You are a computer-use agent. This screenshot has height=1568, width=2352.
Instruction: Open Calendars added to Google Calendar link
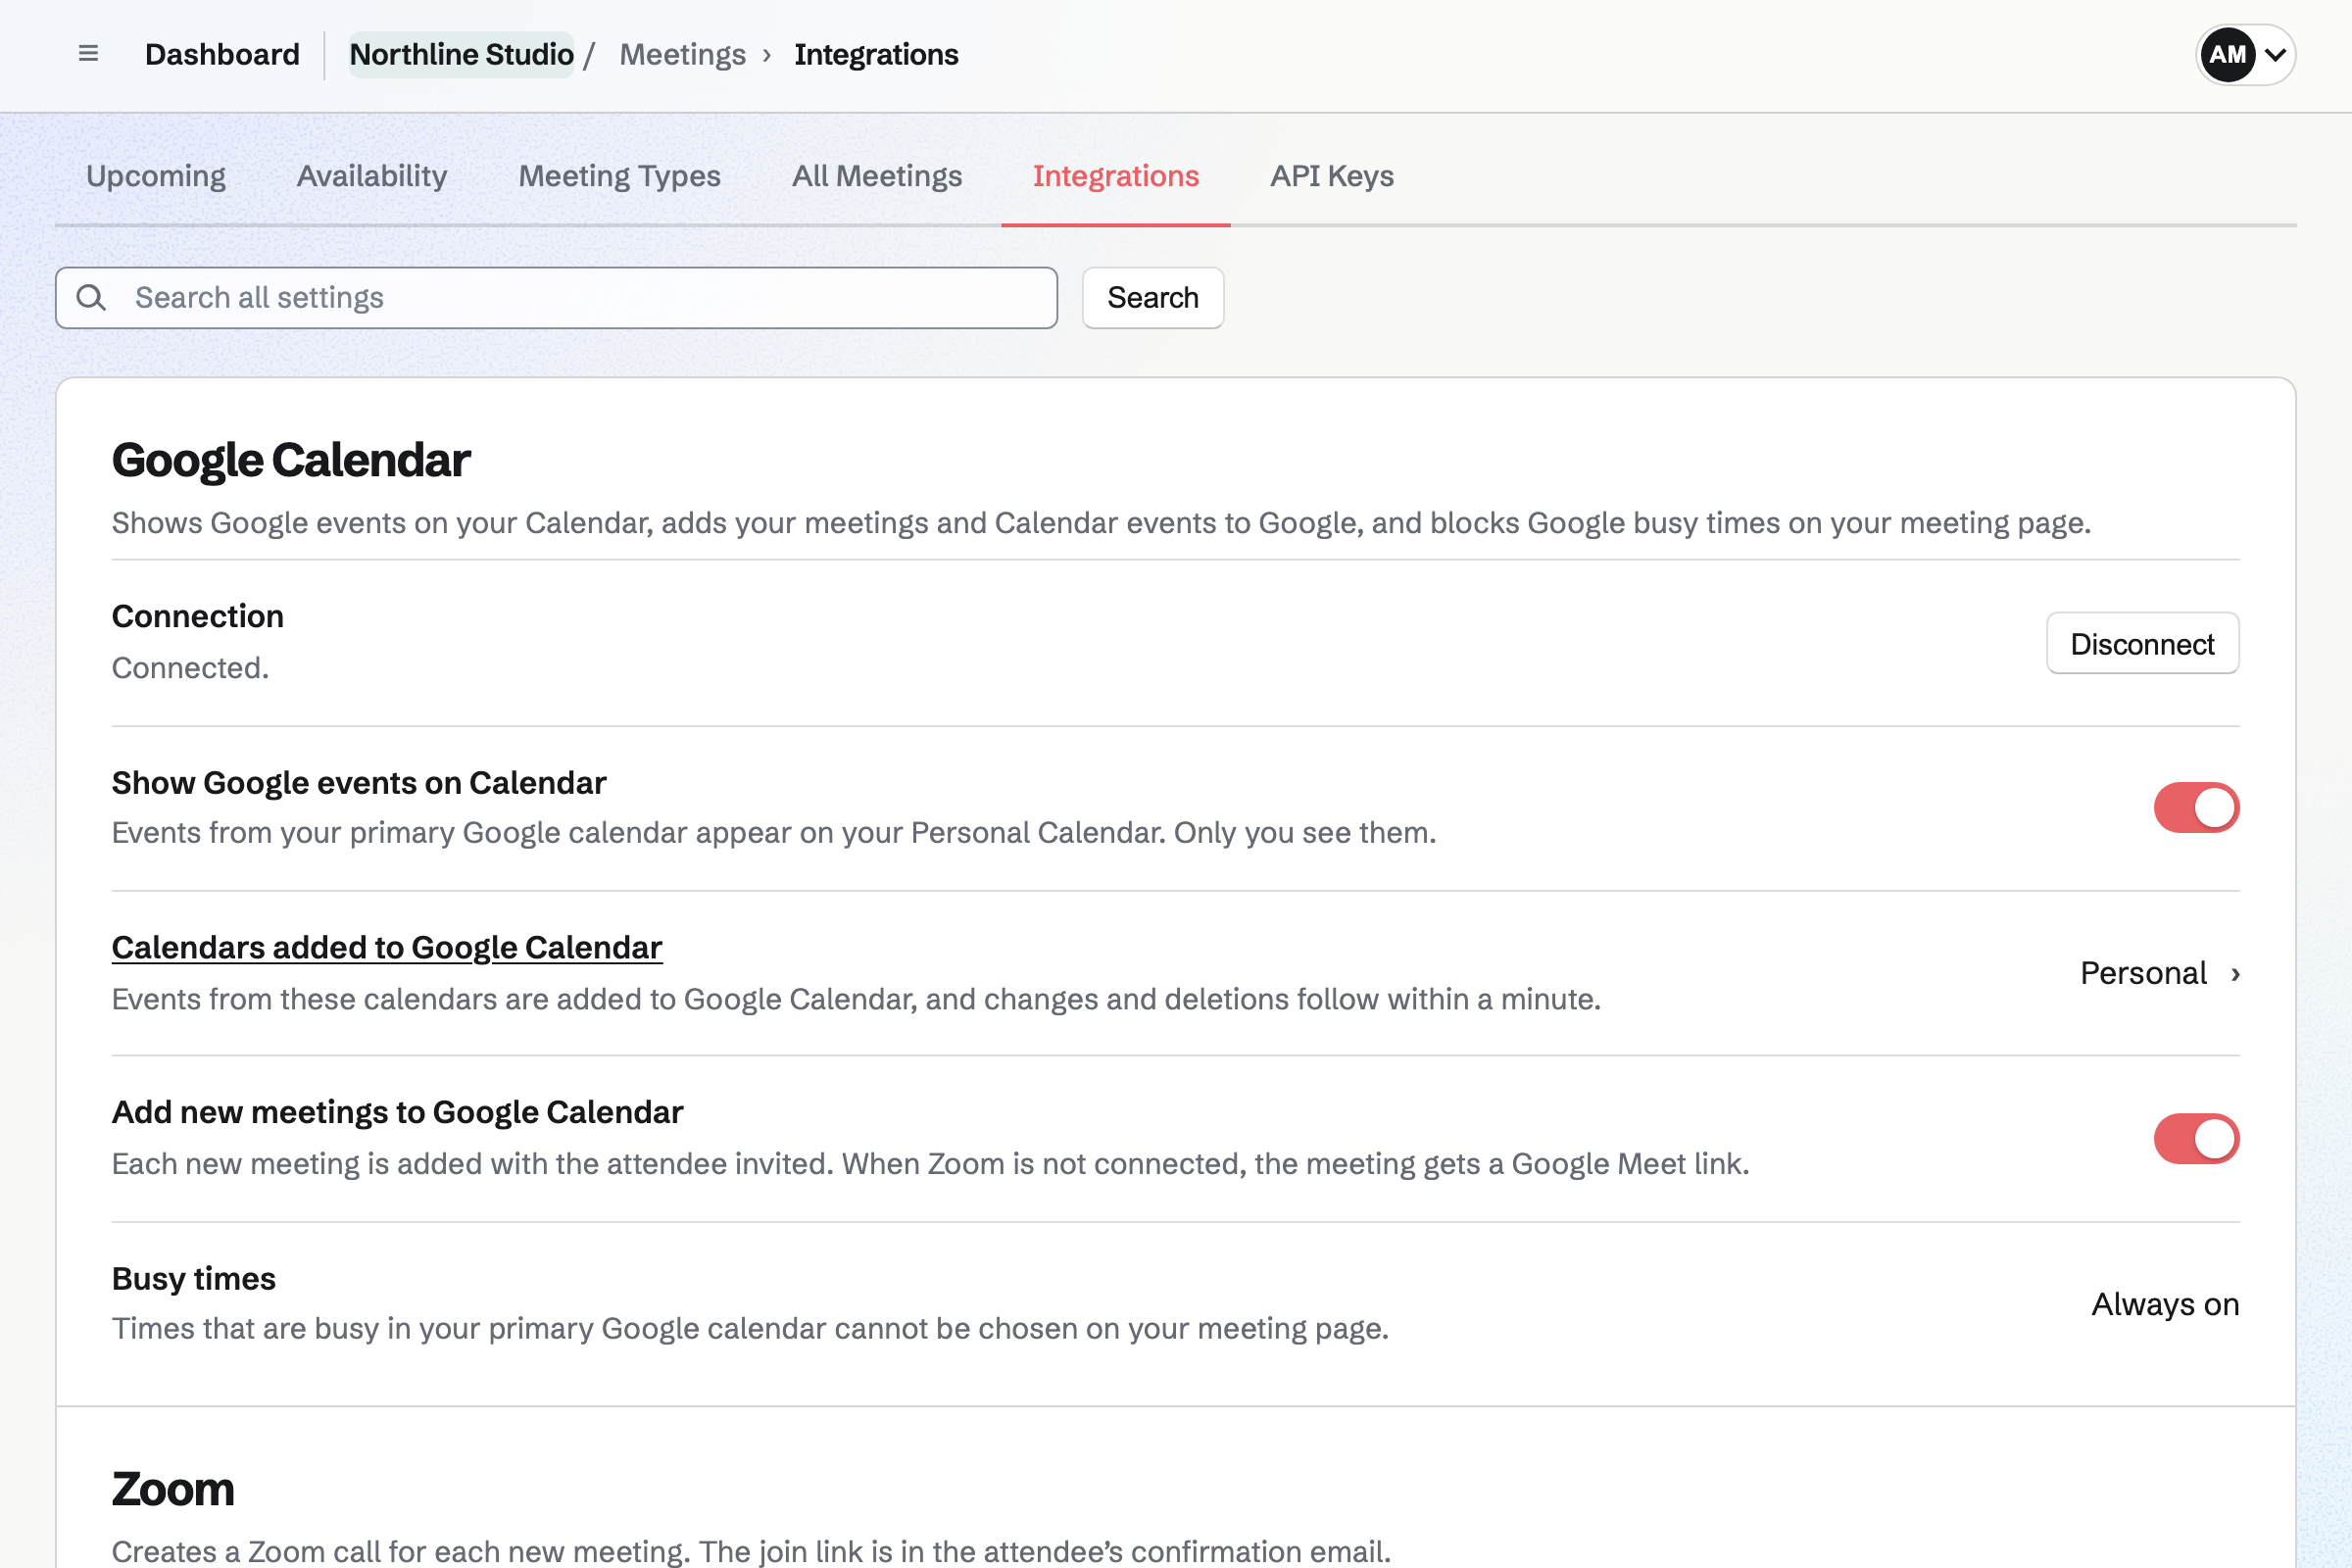[387, 947]
